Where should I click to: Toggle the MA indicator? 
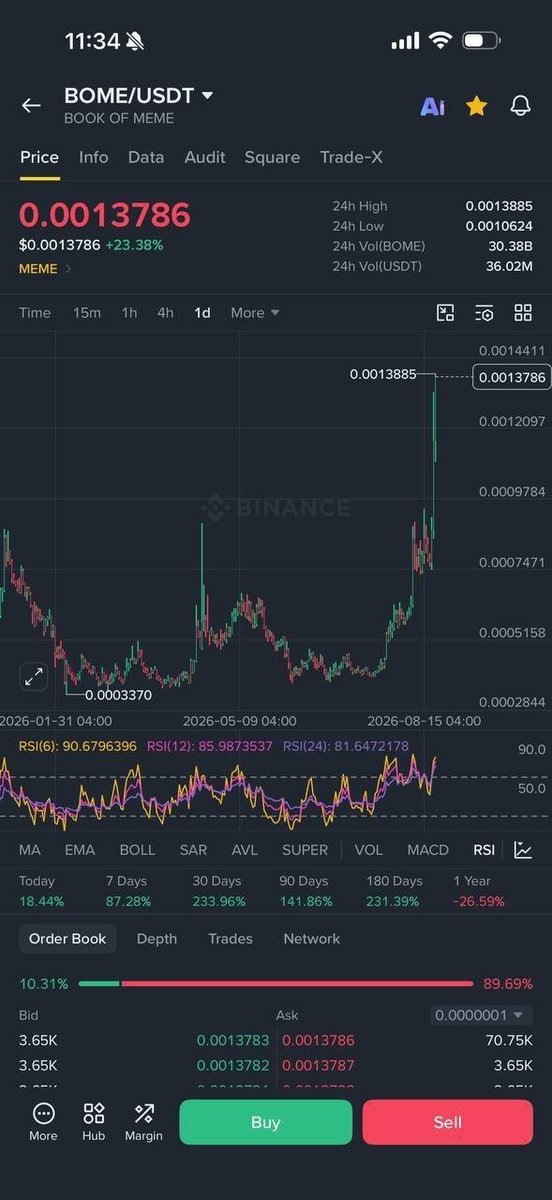[x=30, y=850]
